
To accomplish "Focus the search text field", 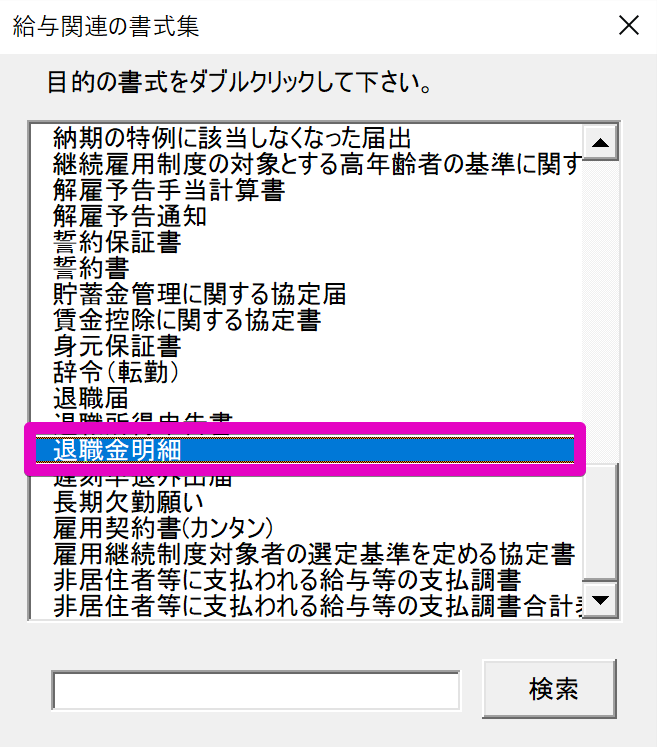I will (x=256, y=690).
